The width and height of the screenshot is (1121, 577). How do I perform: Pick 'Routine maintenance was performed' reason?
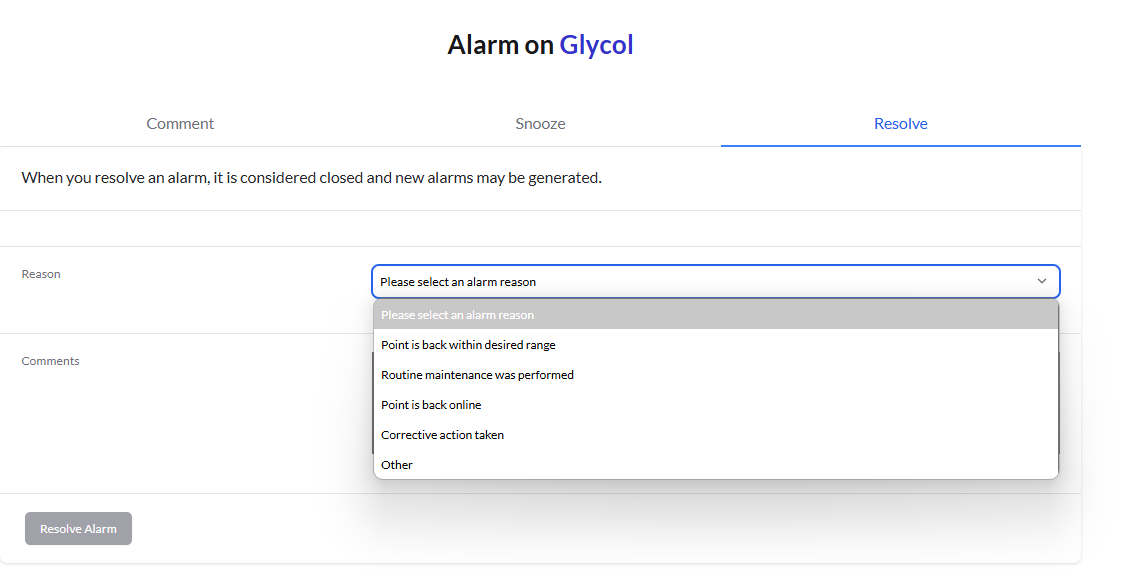click(x=716, y=375)
